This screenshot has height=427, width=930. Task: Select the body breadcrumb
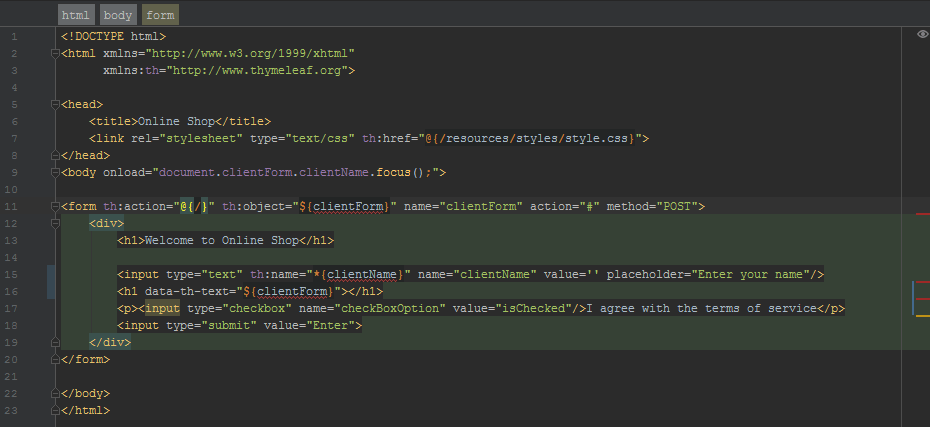[117, 15]
